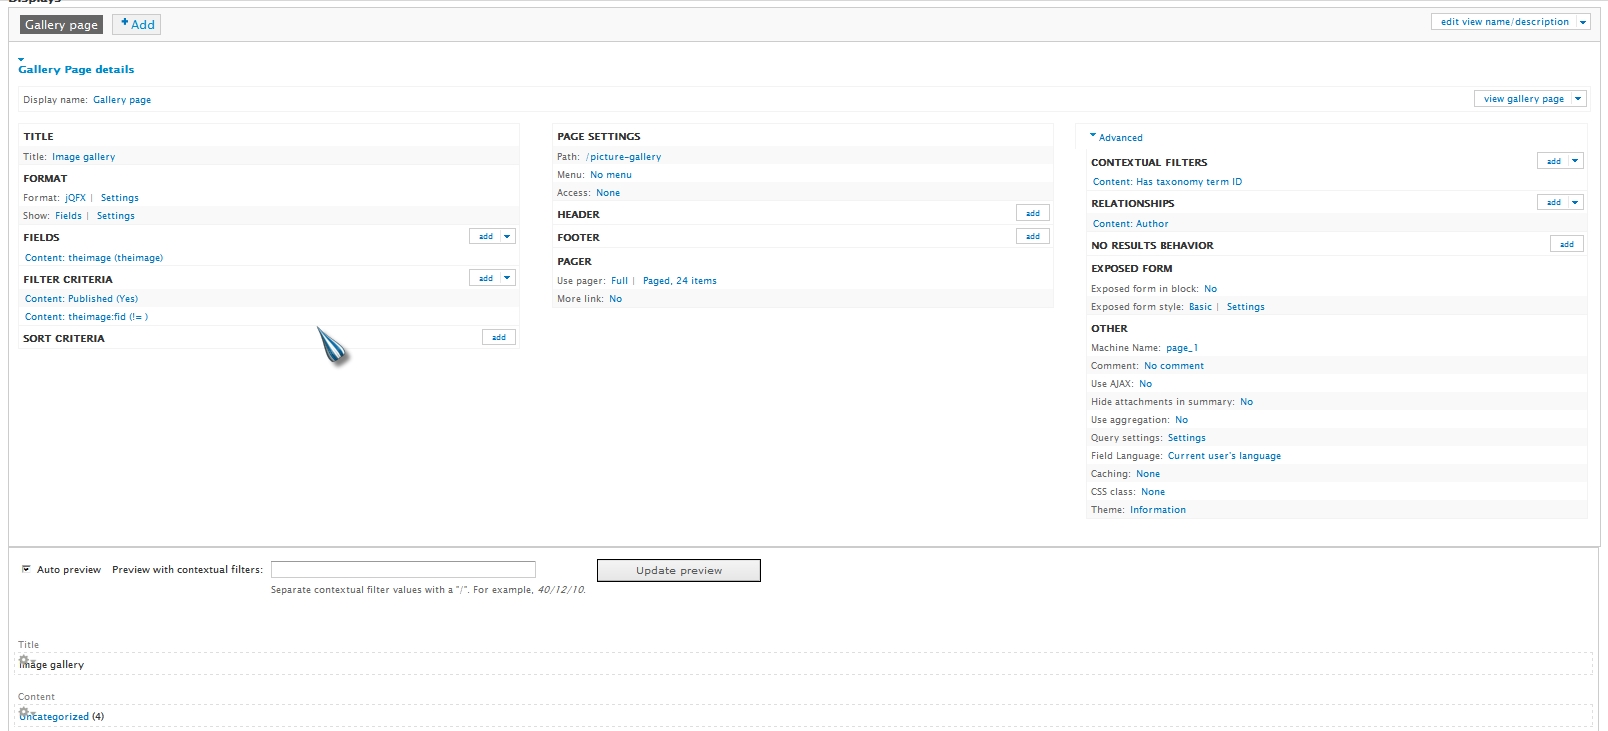This screenshot has height=731, width=1608.
Task: Click the No menu link
Action: 611,175
